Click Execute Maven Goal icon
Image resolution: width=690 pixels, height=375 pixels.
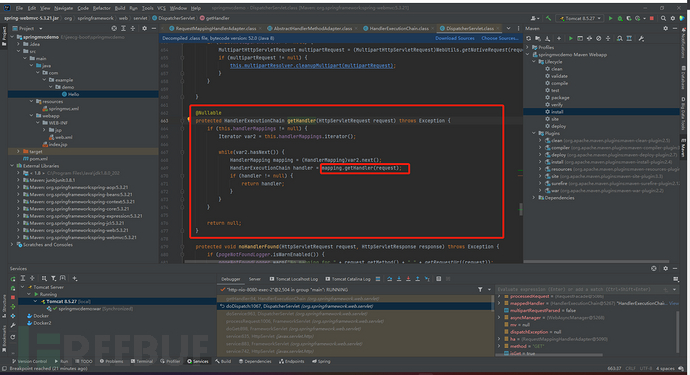coord(580,39)
